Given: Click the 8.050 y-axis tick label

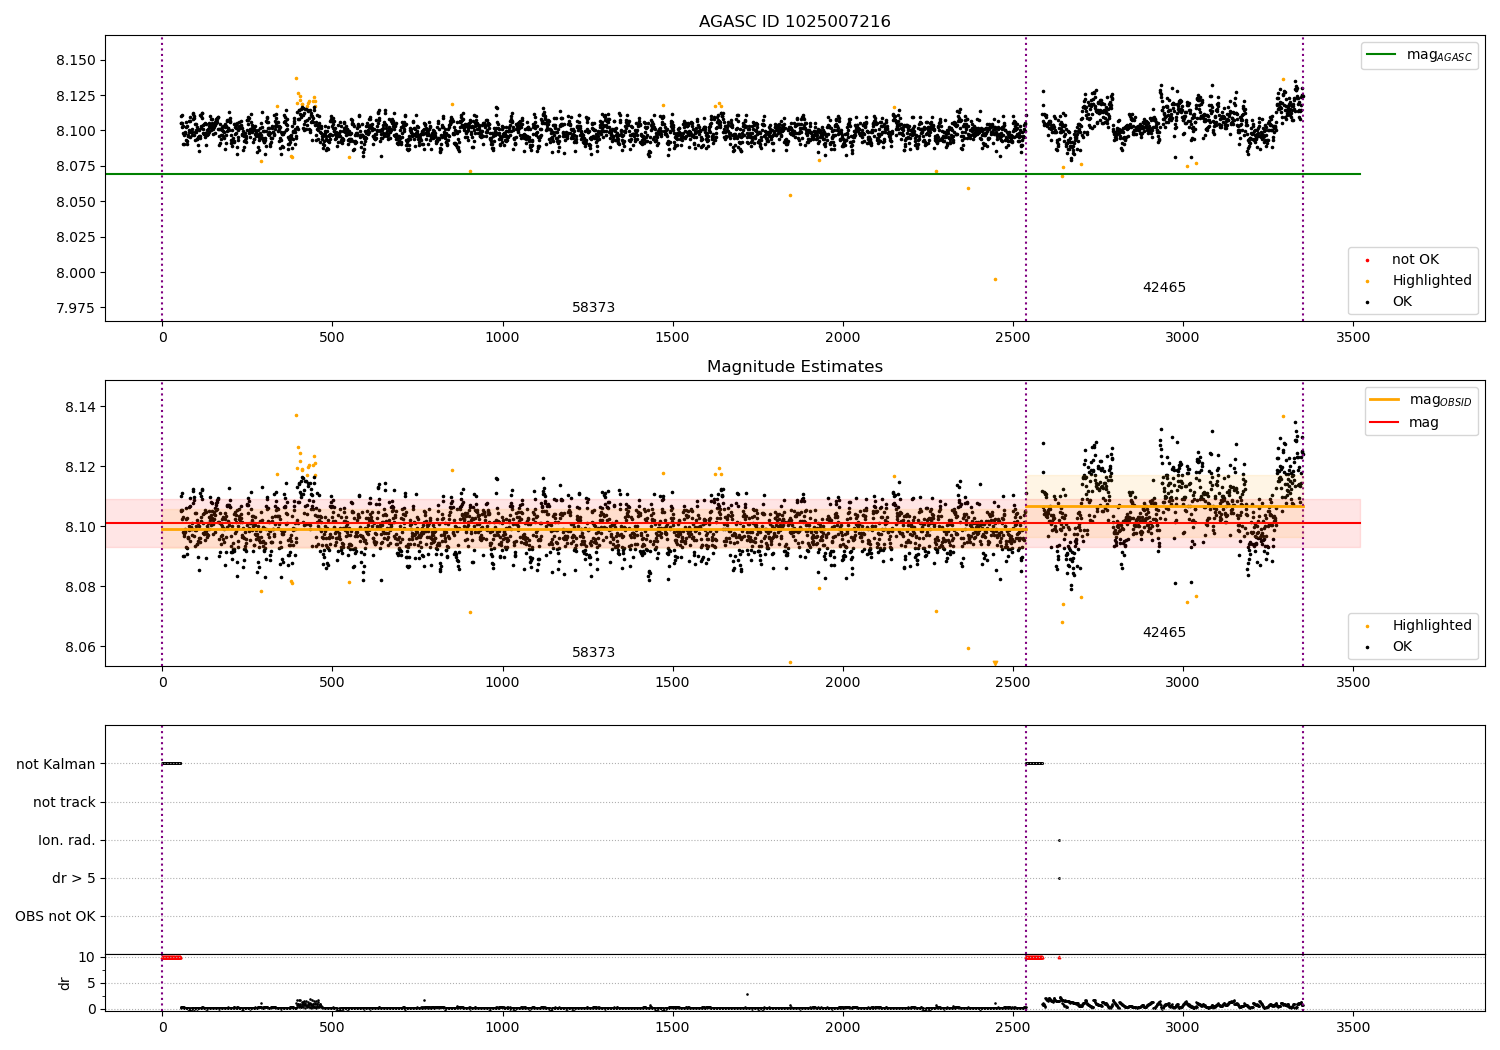Looking at the screenshot, I should tap(76, 202).
